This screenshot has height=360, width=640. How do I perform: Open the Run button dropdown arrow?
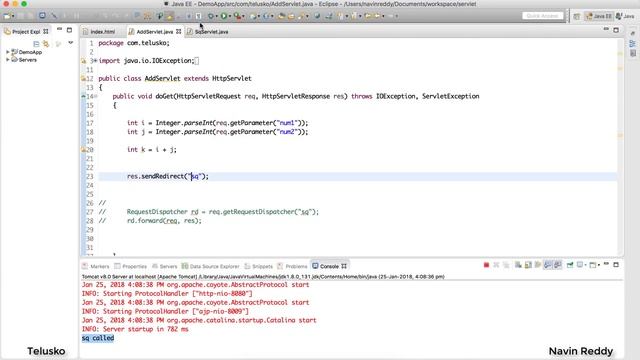point(230,16)
